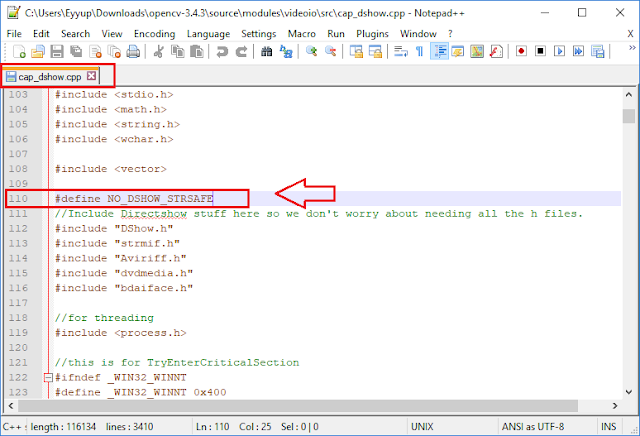Open the Macro menu

coord(302,34)
